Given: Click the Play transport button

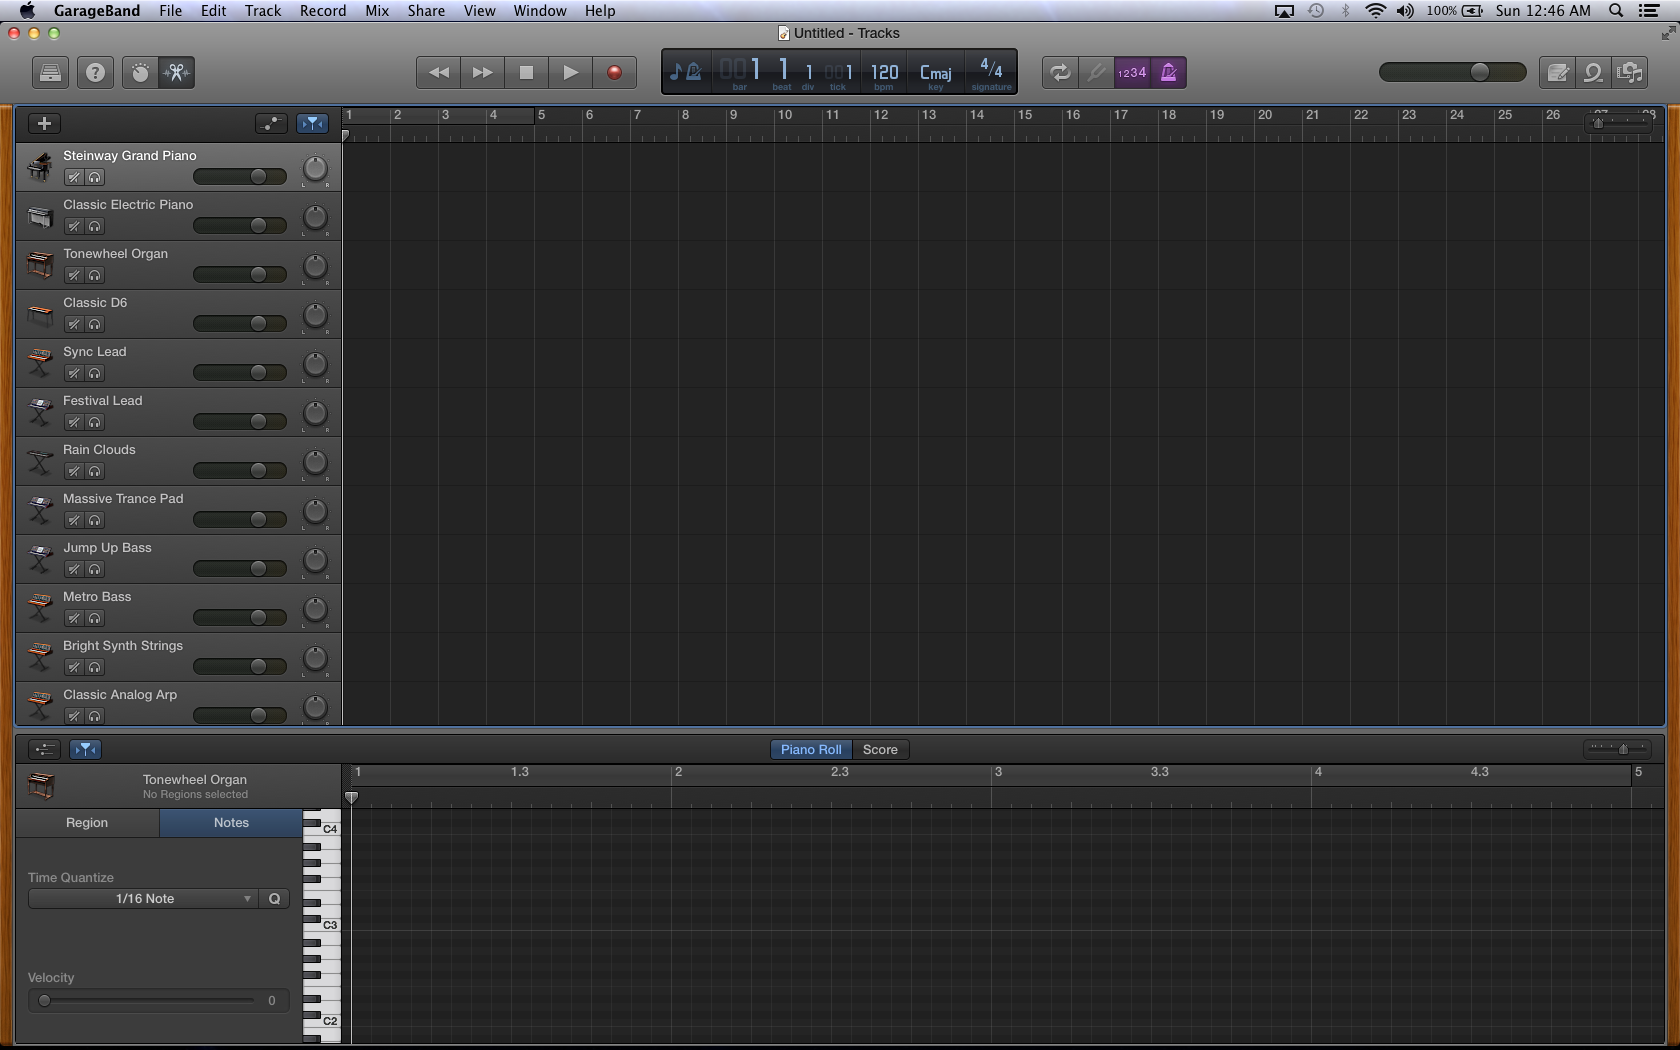Looking at the screenshot, I should tap(570, 73).
